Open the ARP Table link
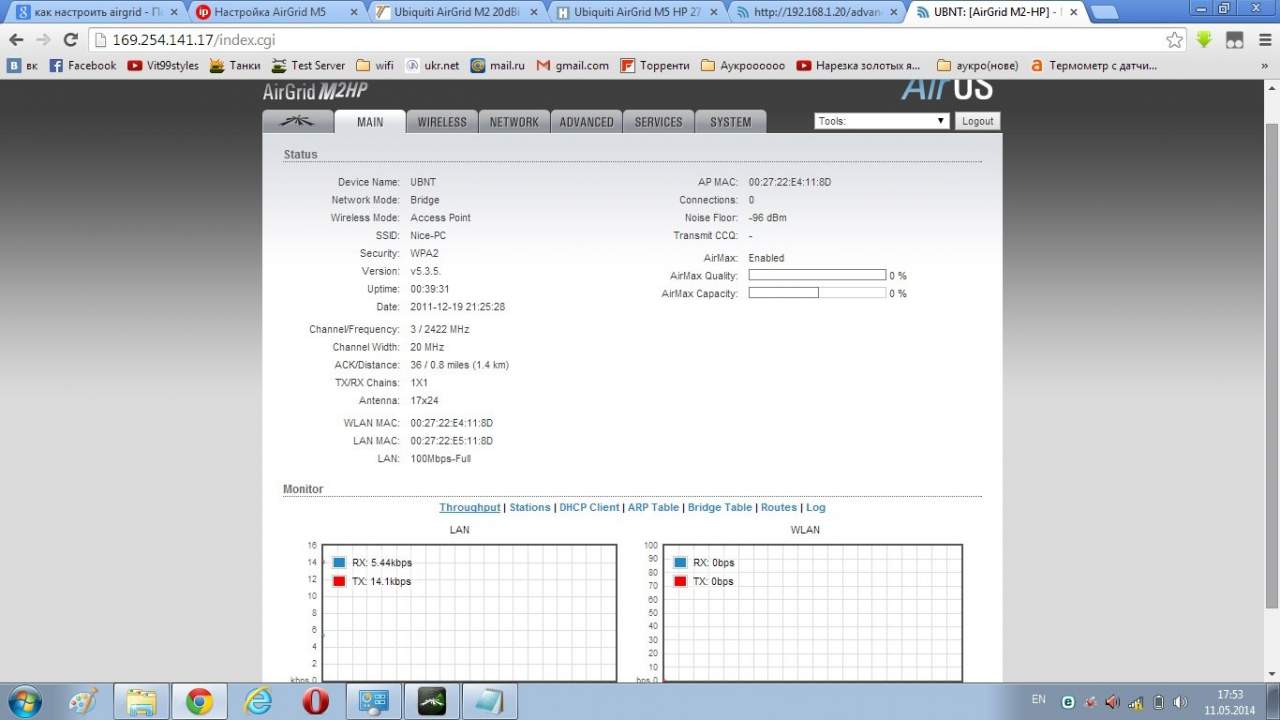 [x=653, y=507]
